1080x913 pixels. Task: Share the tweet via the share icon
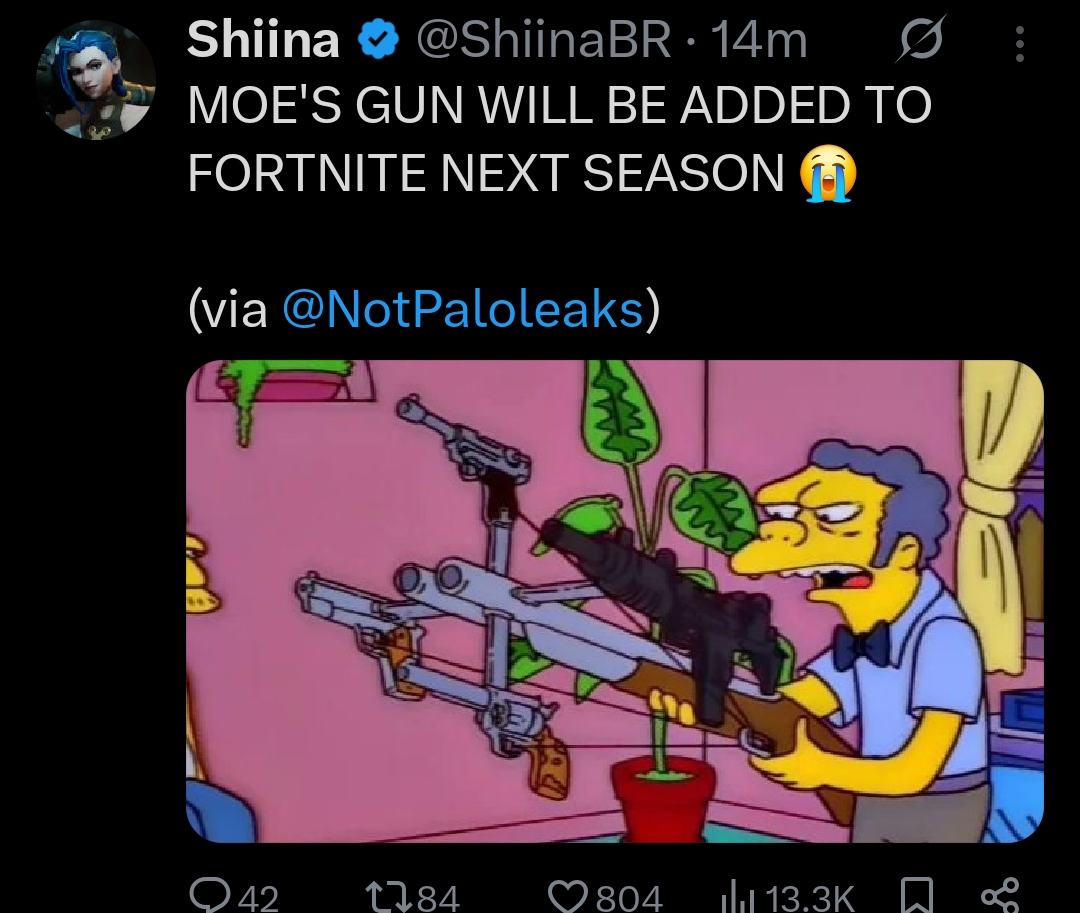tap(999, 896)
